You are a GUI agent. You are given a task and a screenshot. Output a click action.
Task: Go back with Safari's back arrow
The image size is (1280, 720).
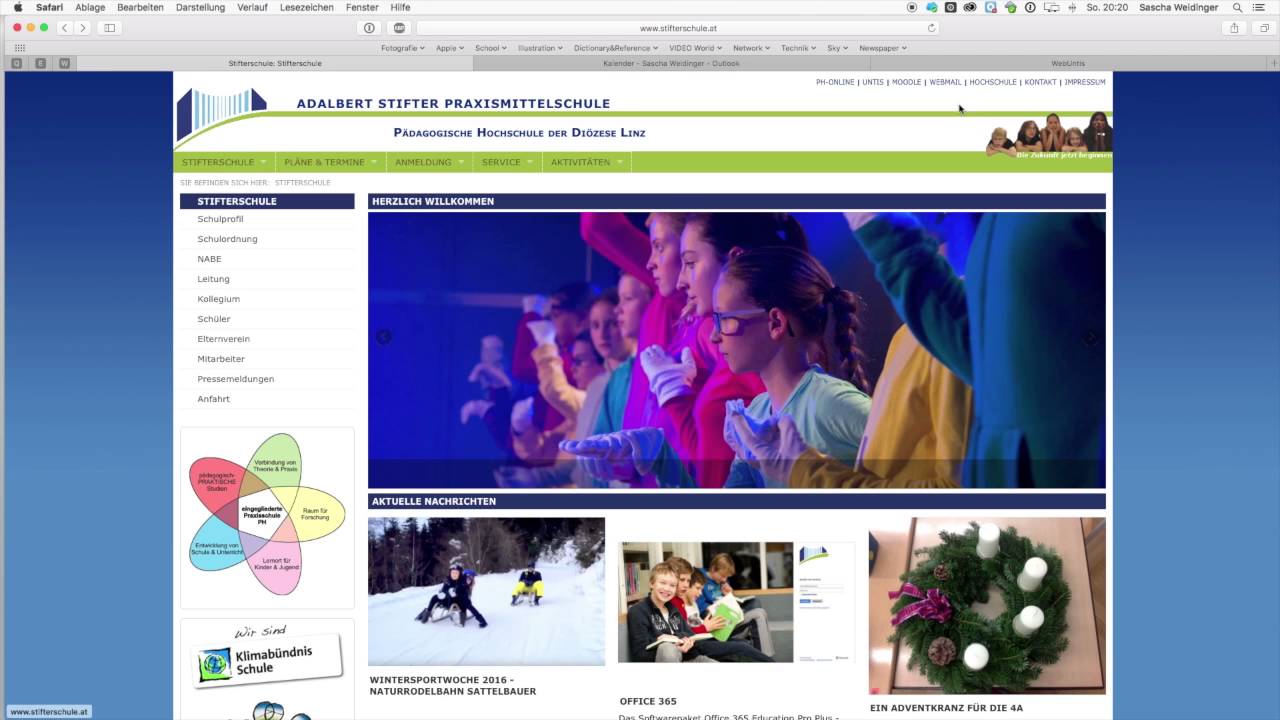point(65,28)
